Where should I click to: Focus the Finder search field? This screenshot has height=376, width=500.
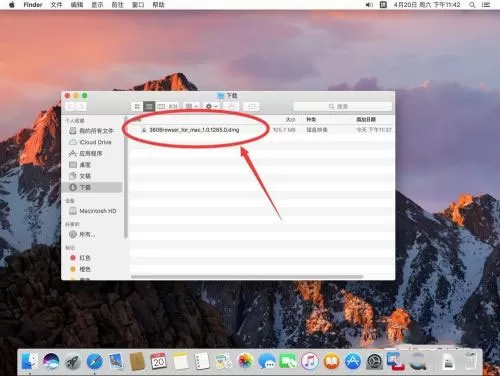pos(343,106)
